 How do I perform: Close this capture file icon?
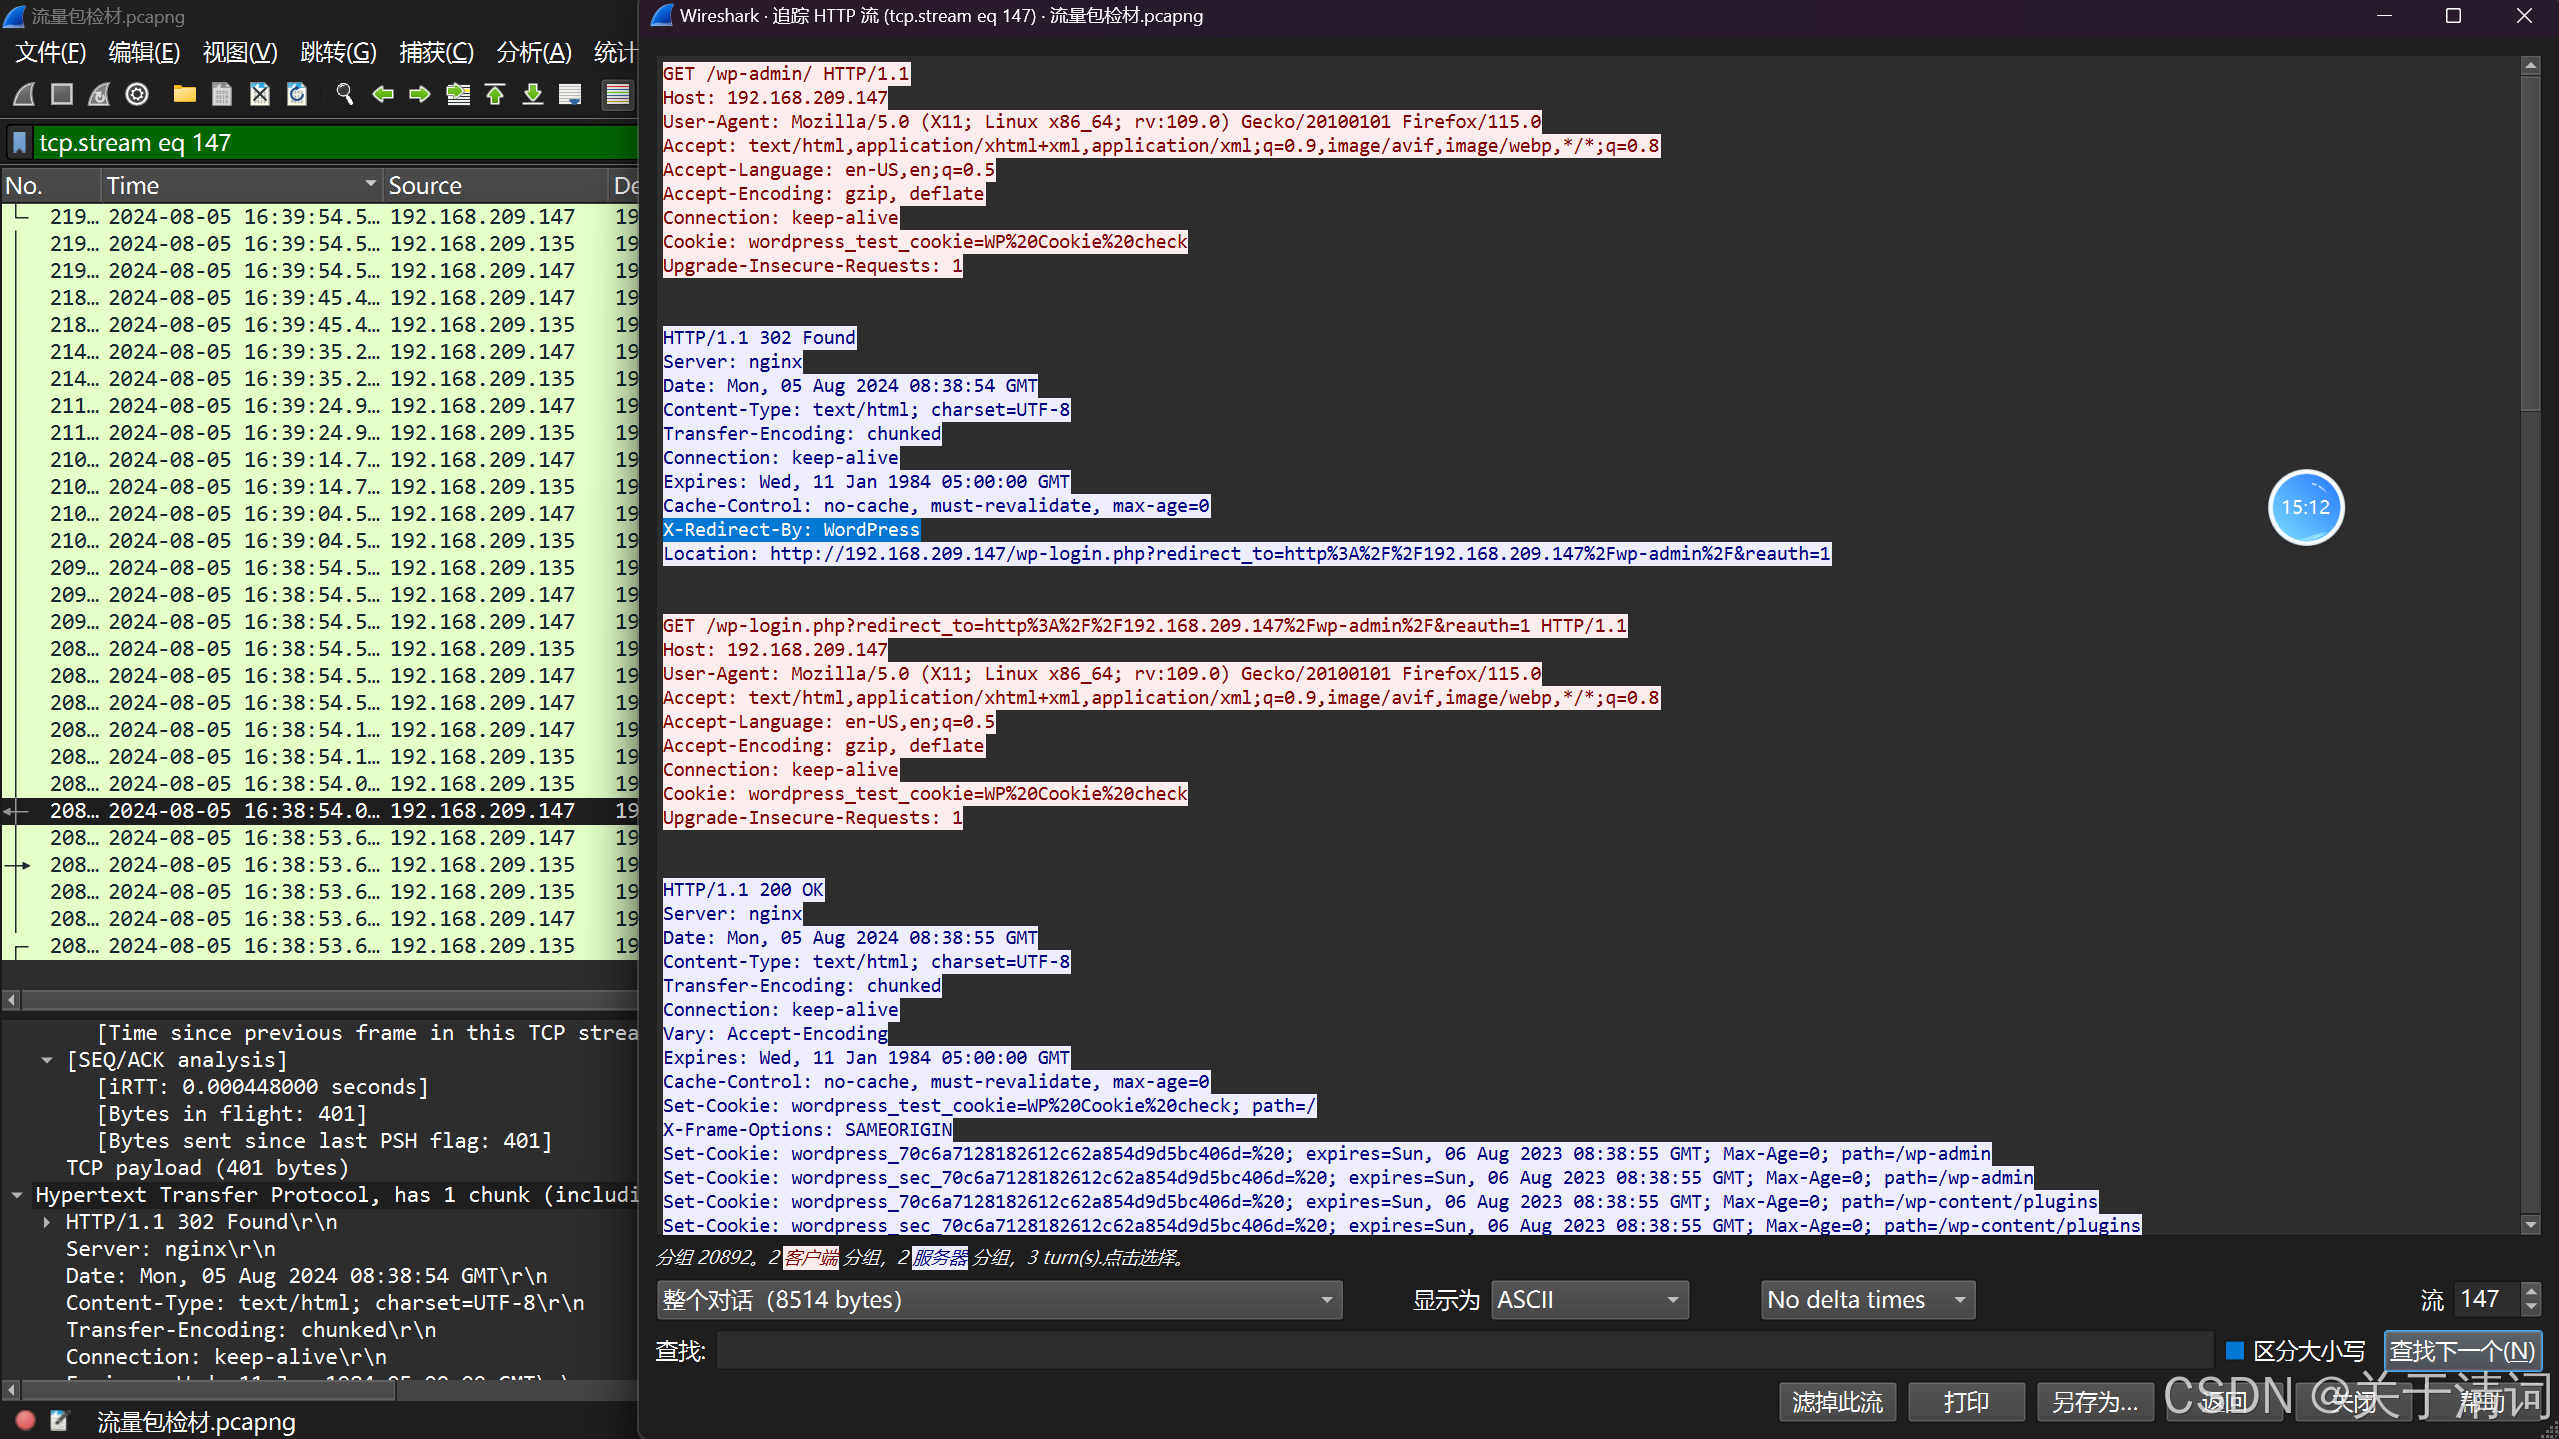(259, 94)
